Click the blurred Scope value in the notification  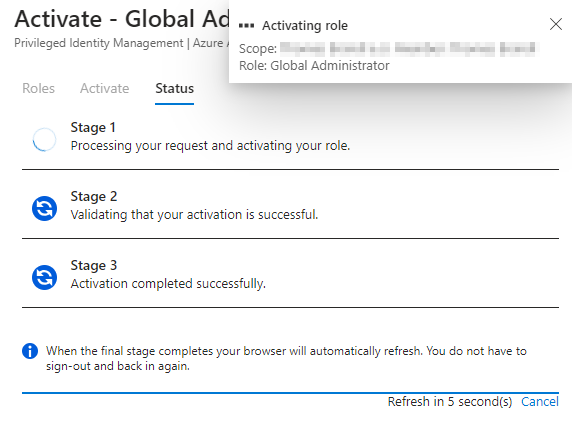(x=409, y=49)
